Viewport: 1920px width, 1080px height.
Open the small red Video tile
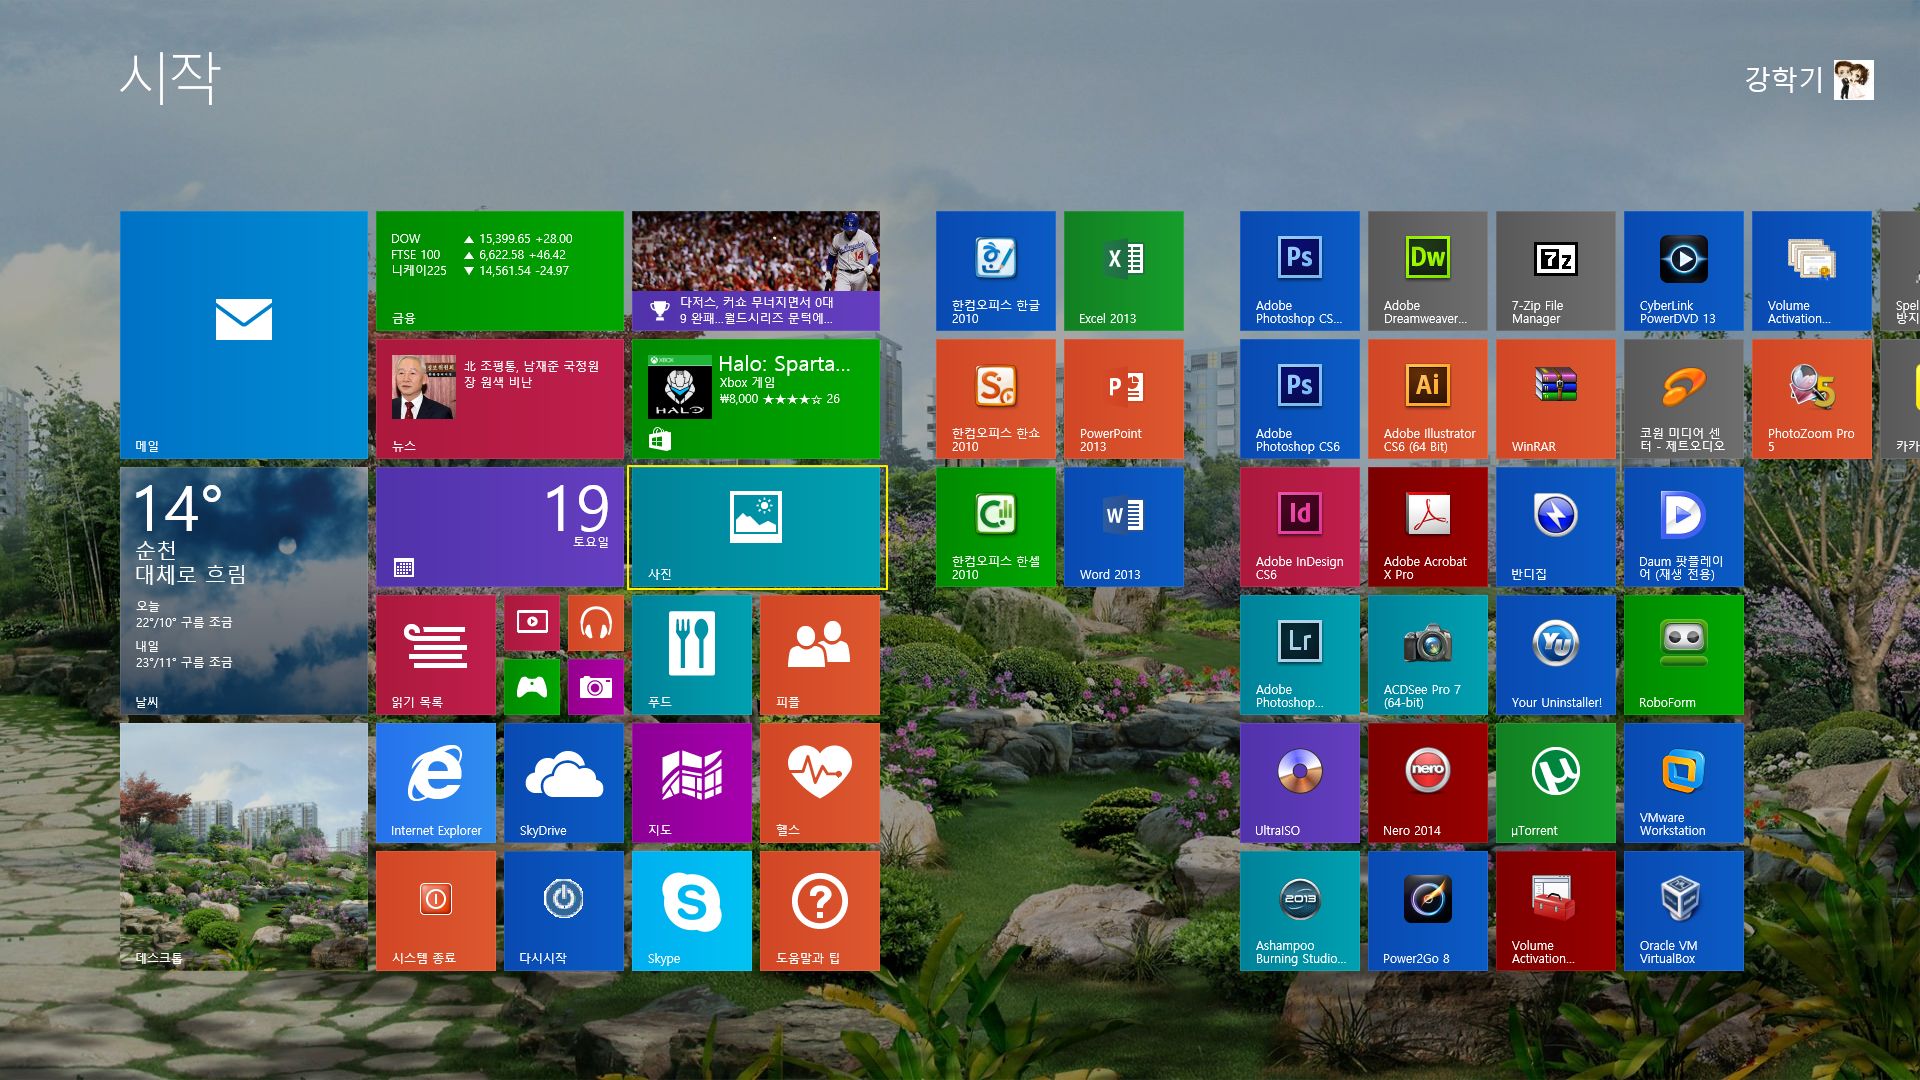[x=532, y=623]
